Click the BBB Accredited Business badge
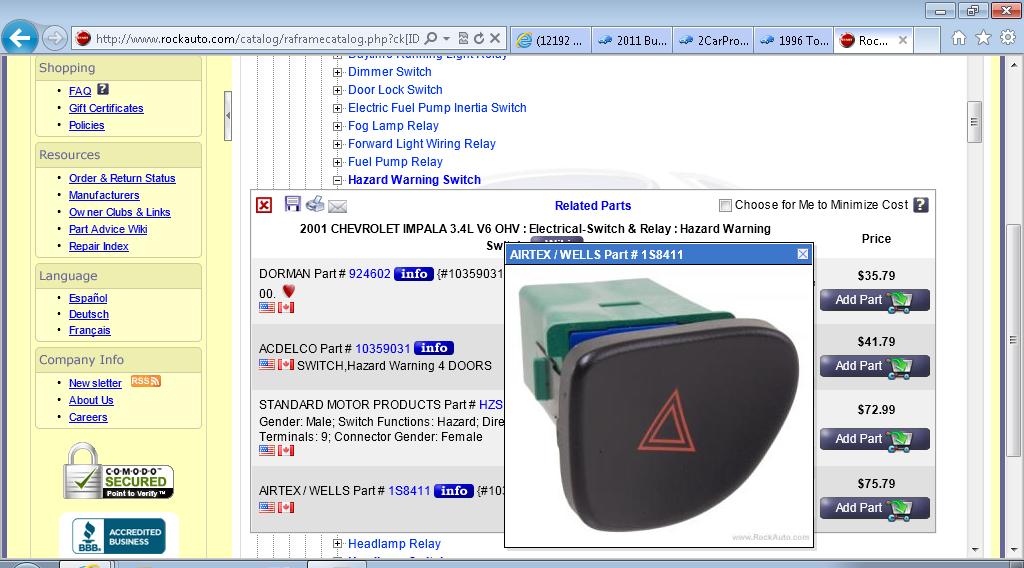 point(118,536)
